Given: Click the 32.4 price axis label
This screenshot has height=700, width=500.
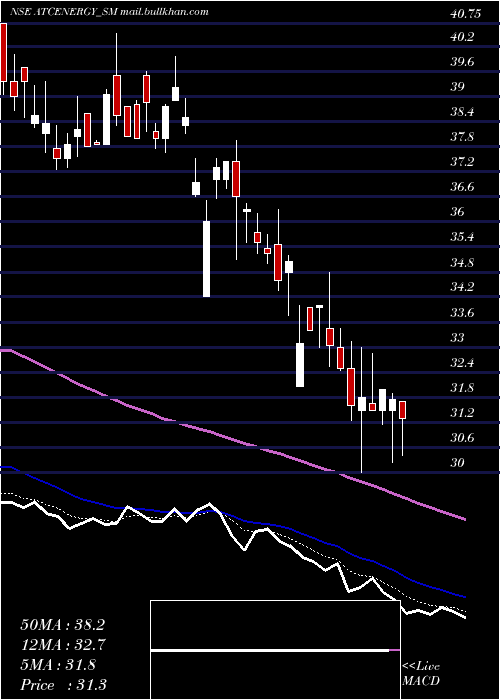Looking at the screenshot, I should pos(462,362).
